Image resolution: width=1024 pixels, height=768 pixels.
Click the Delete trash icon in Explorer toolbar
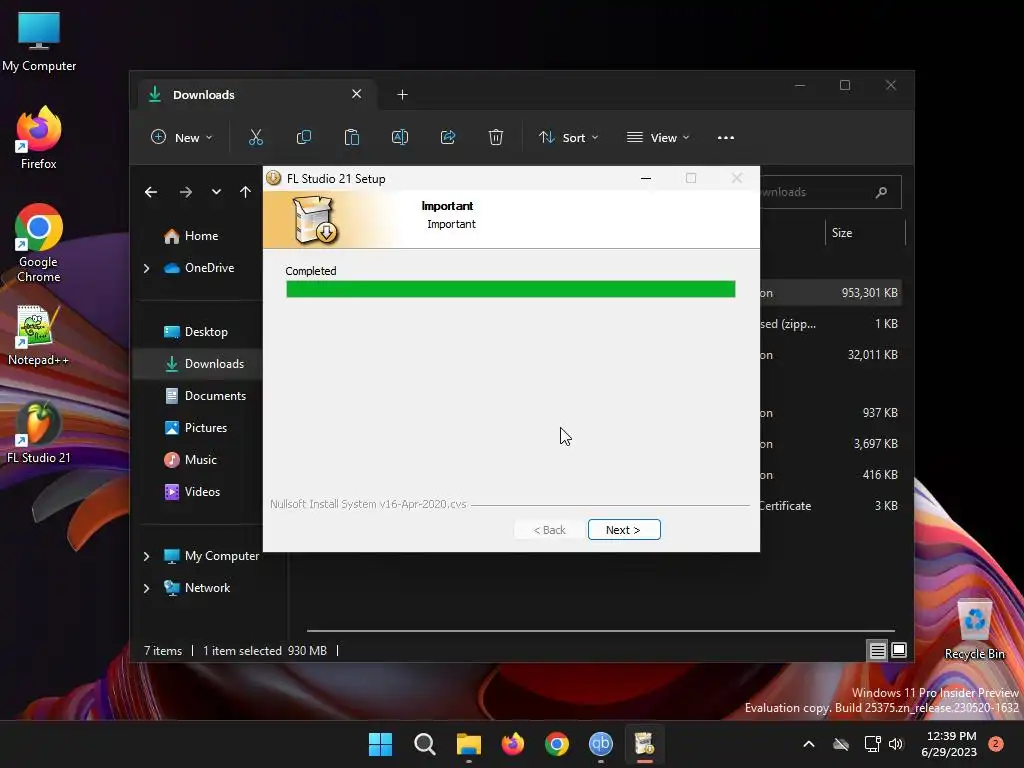pyautogui.click(x=496, y=137)
